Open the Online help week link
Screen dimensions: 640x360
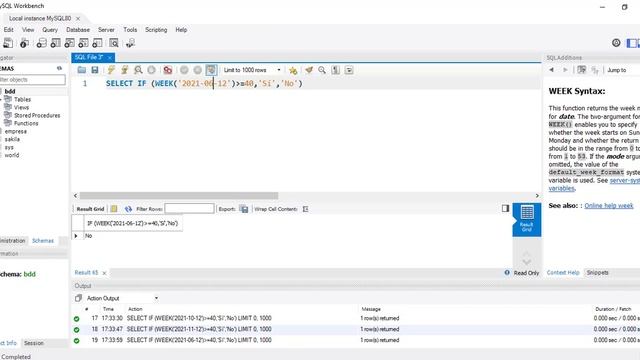click(609, 206)
